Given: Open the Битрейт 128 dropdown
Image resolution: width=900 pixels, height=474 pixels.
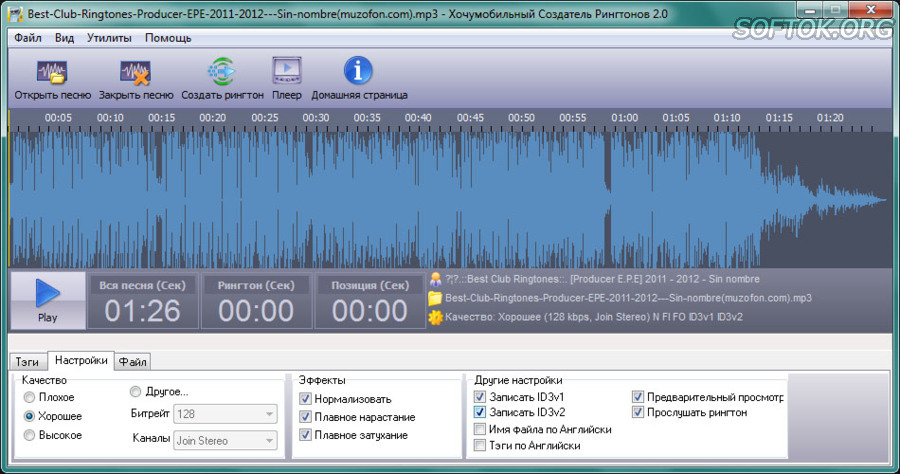Looking at the screenshot, I should click(x=225, y=414).
